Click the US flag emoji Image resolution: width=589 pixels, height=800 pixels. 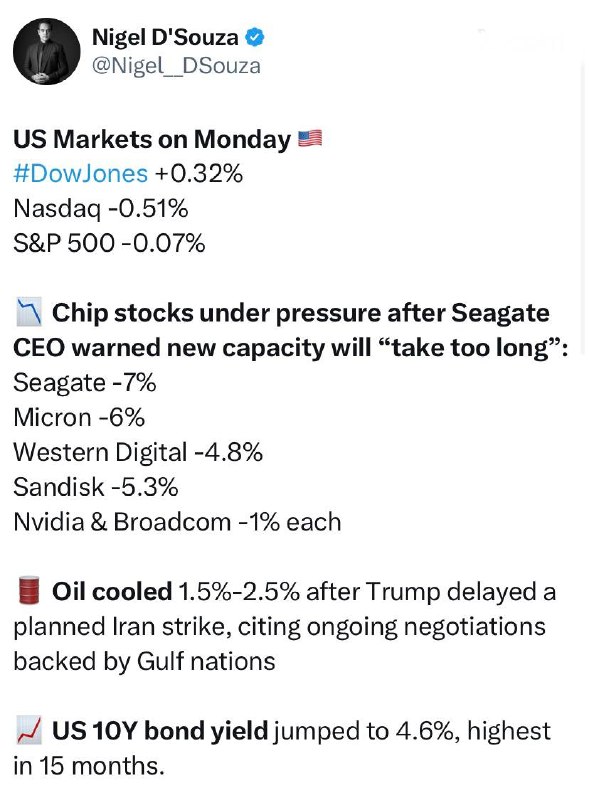coord(310,138)
